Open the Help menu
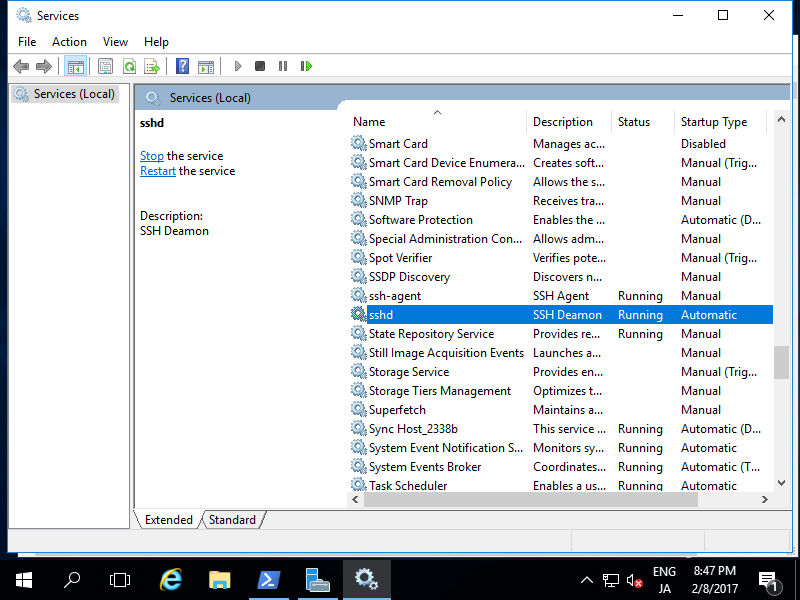This screenshot has height=600, width=800. click(156, 42)
